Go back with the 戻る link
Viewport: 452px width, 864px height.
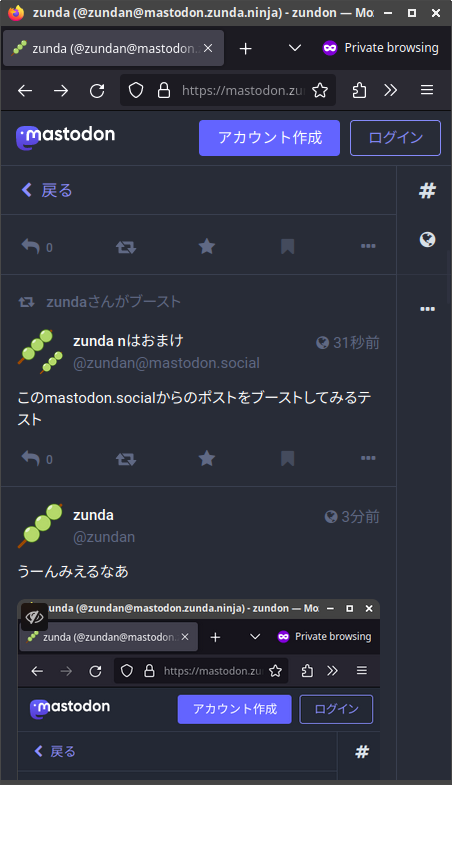(x=47, y=190)
